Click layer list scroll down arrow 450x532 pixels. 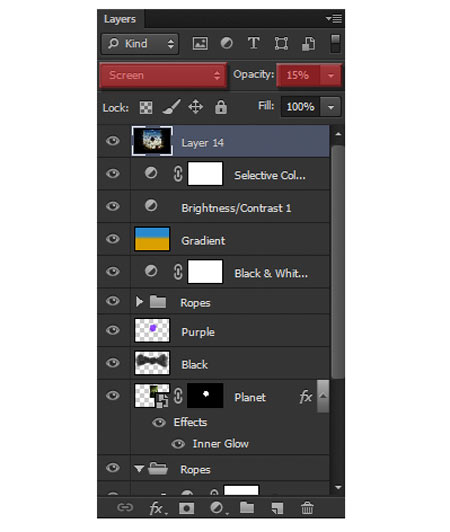338,488
